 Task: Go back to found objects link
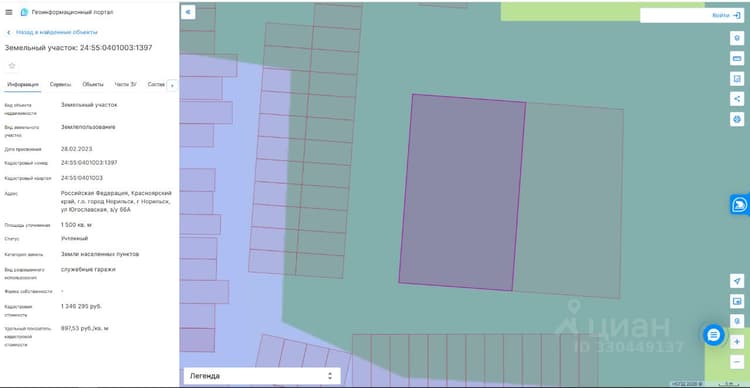(56, 32)
